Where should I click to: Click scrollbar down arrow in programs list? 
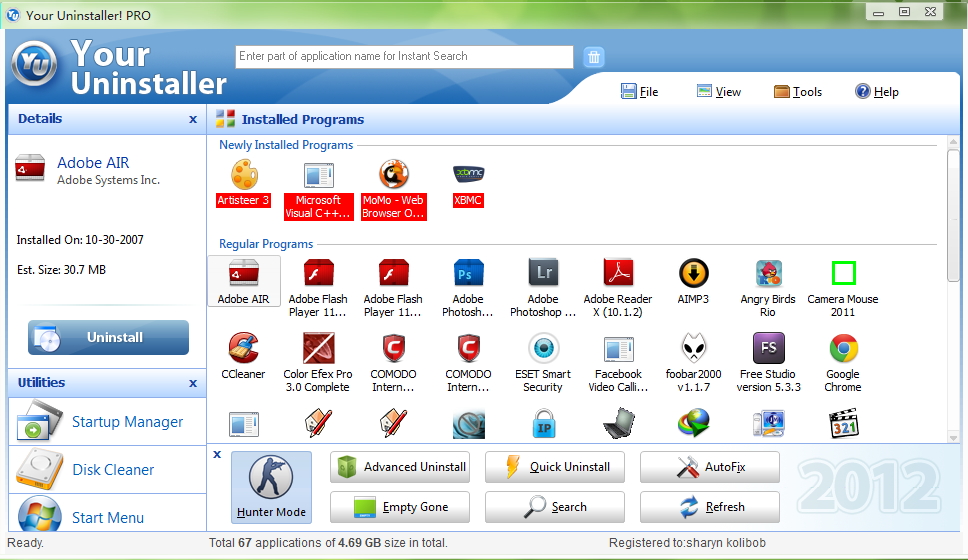(x=953, y=437)
